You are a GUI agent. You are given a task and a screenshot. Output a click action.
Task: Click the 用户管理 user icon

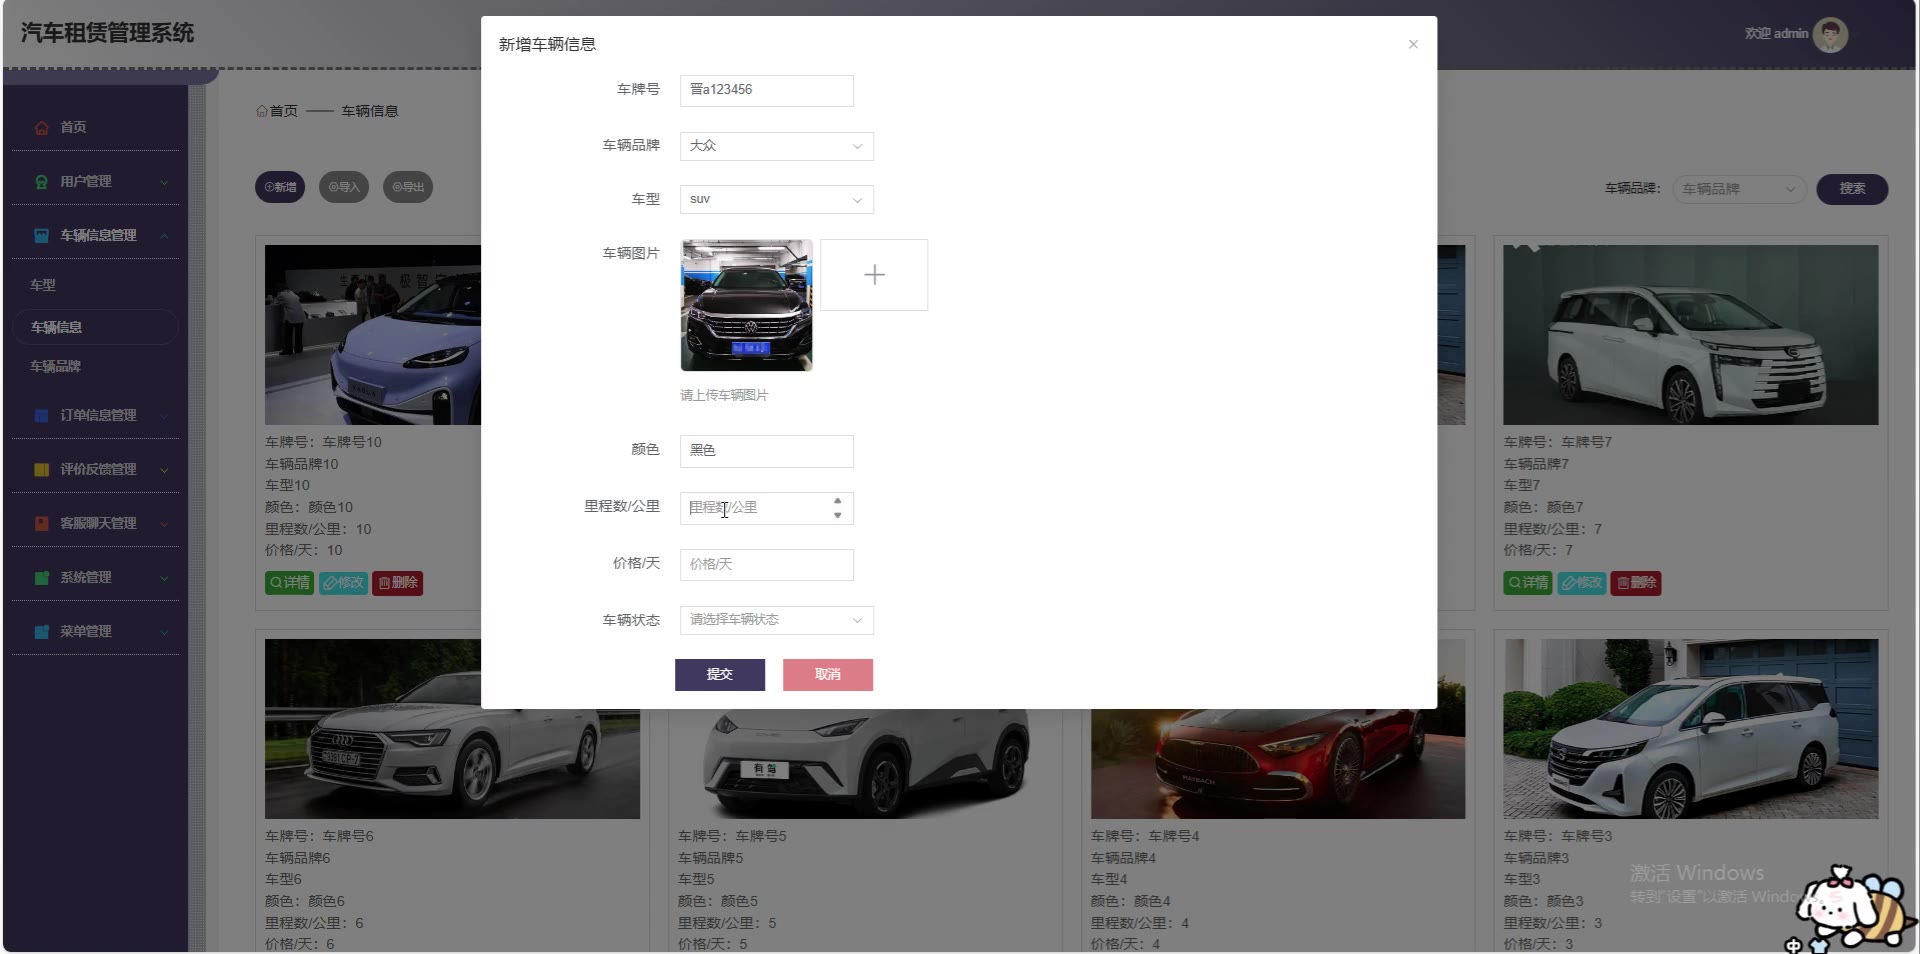42,182
